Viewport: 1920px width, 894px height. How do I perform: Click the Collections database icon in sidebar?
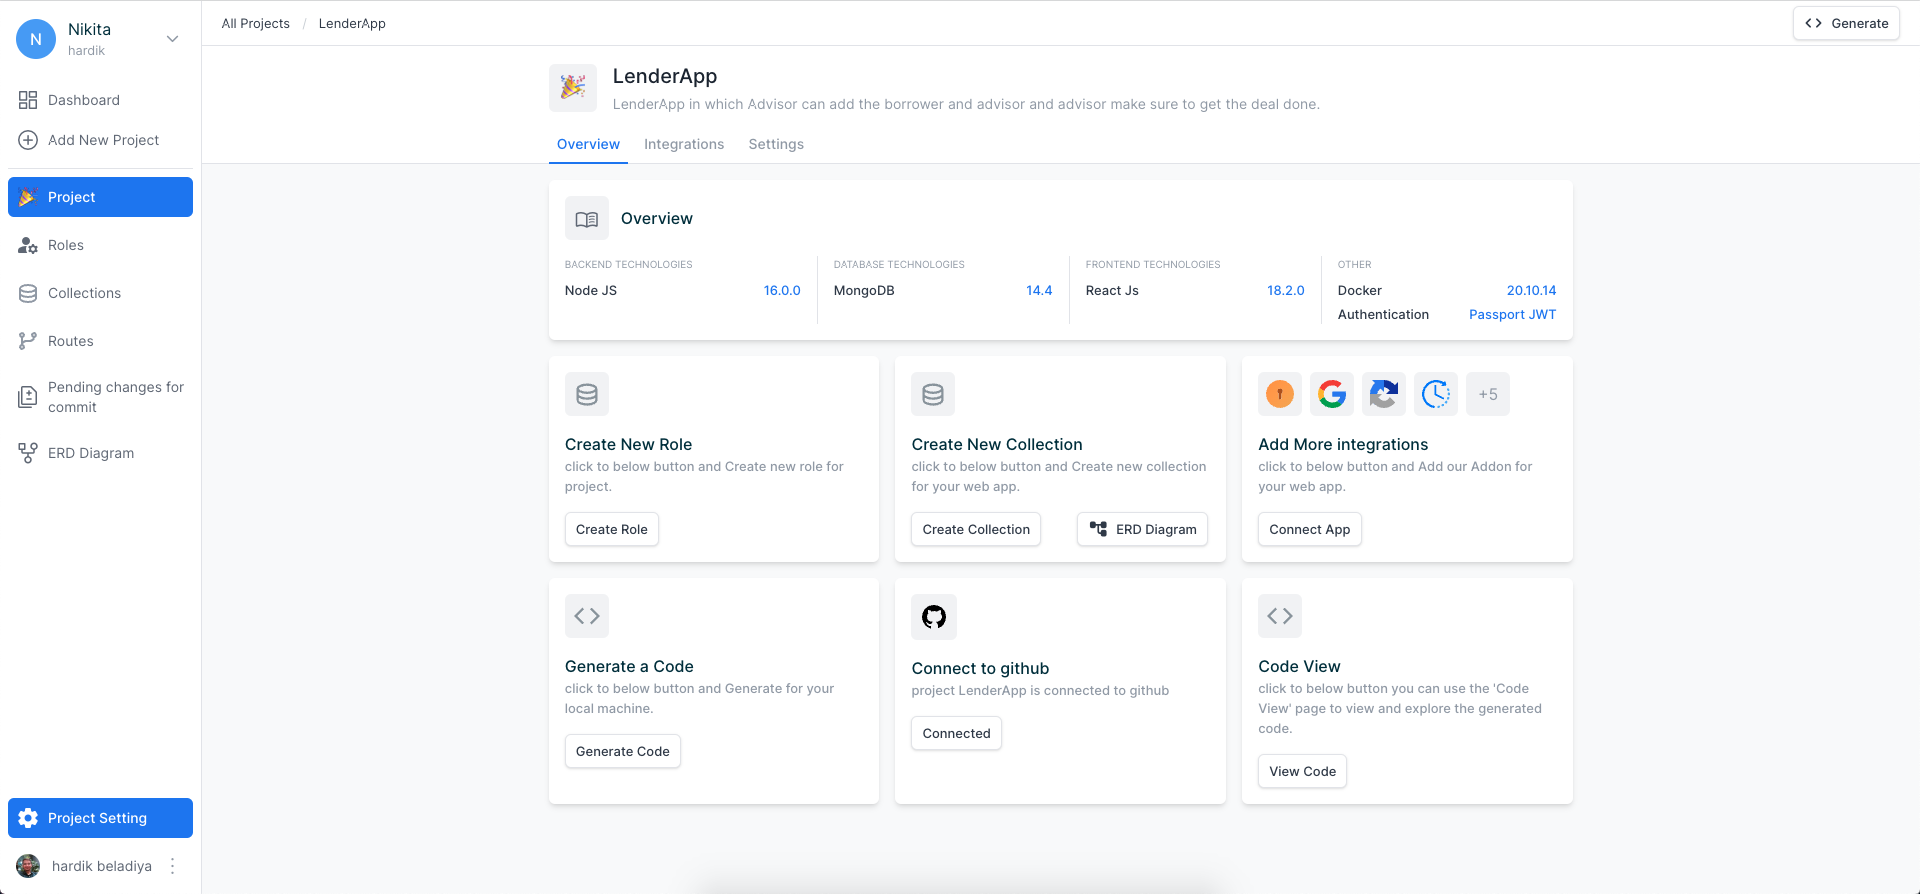point(28,293)
